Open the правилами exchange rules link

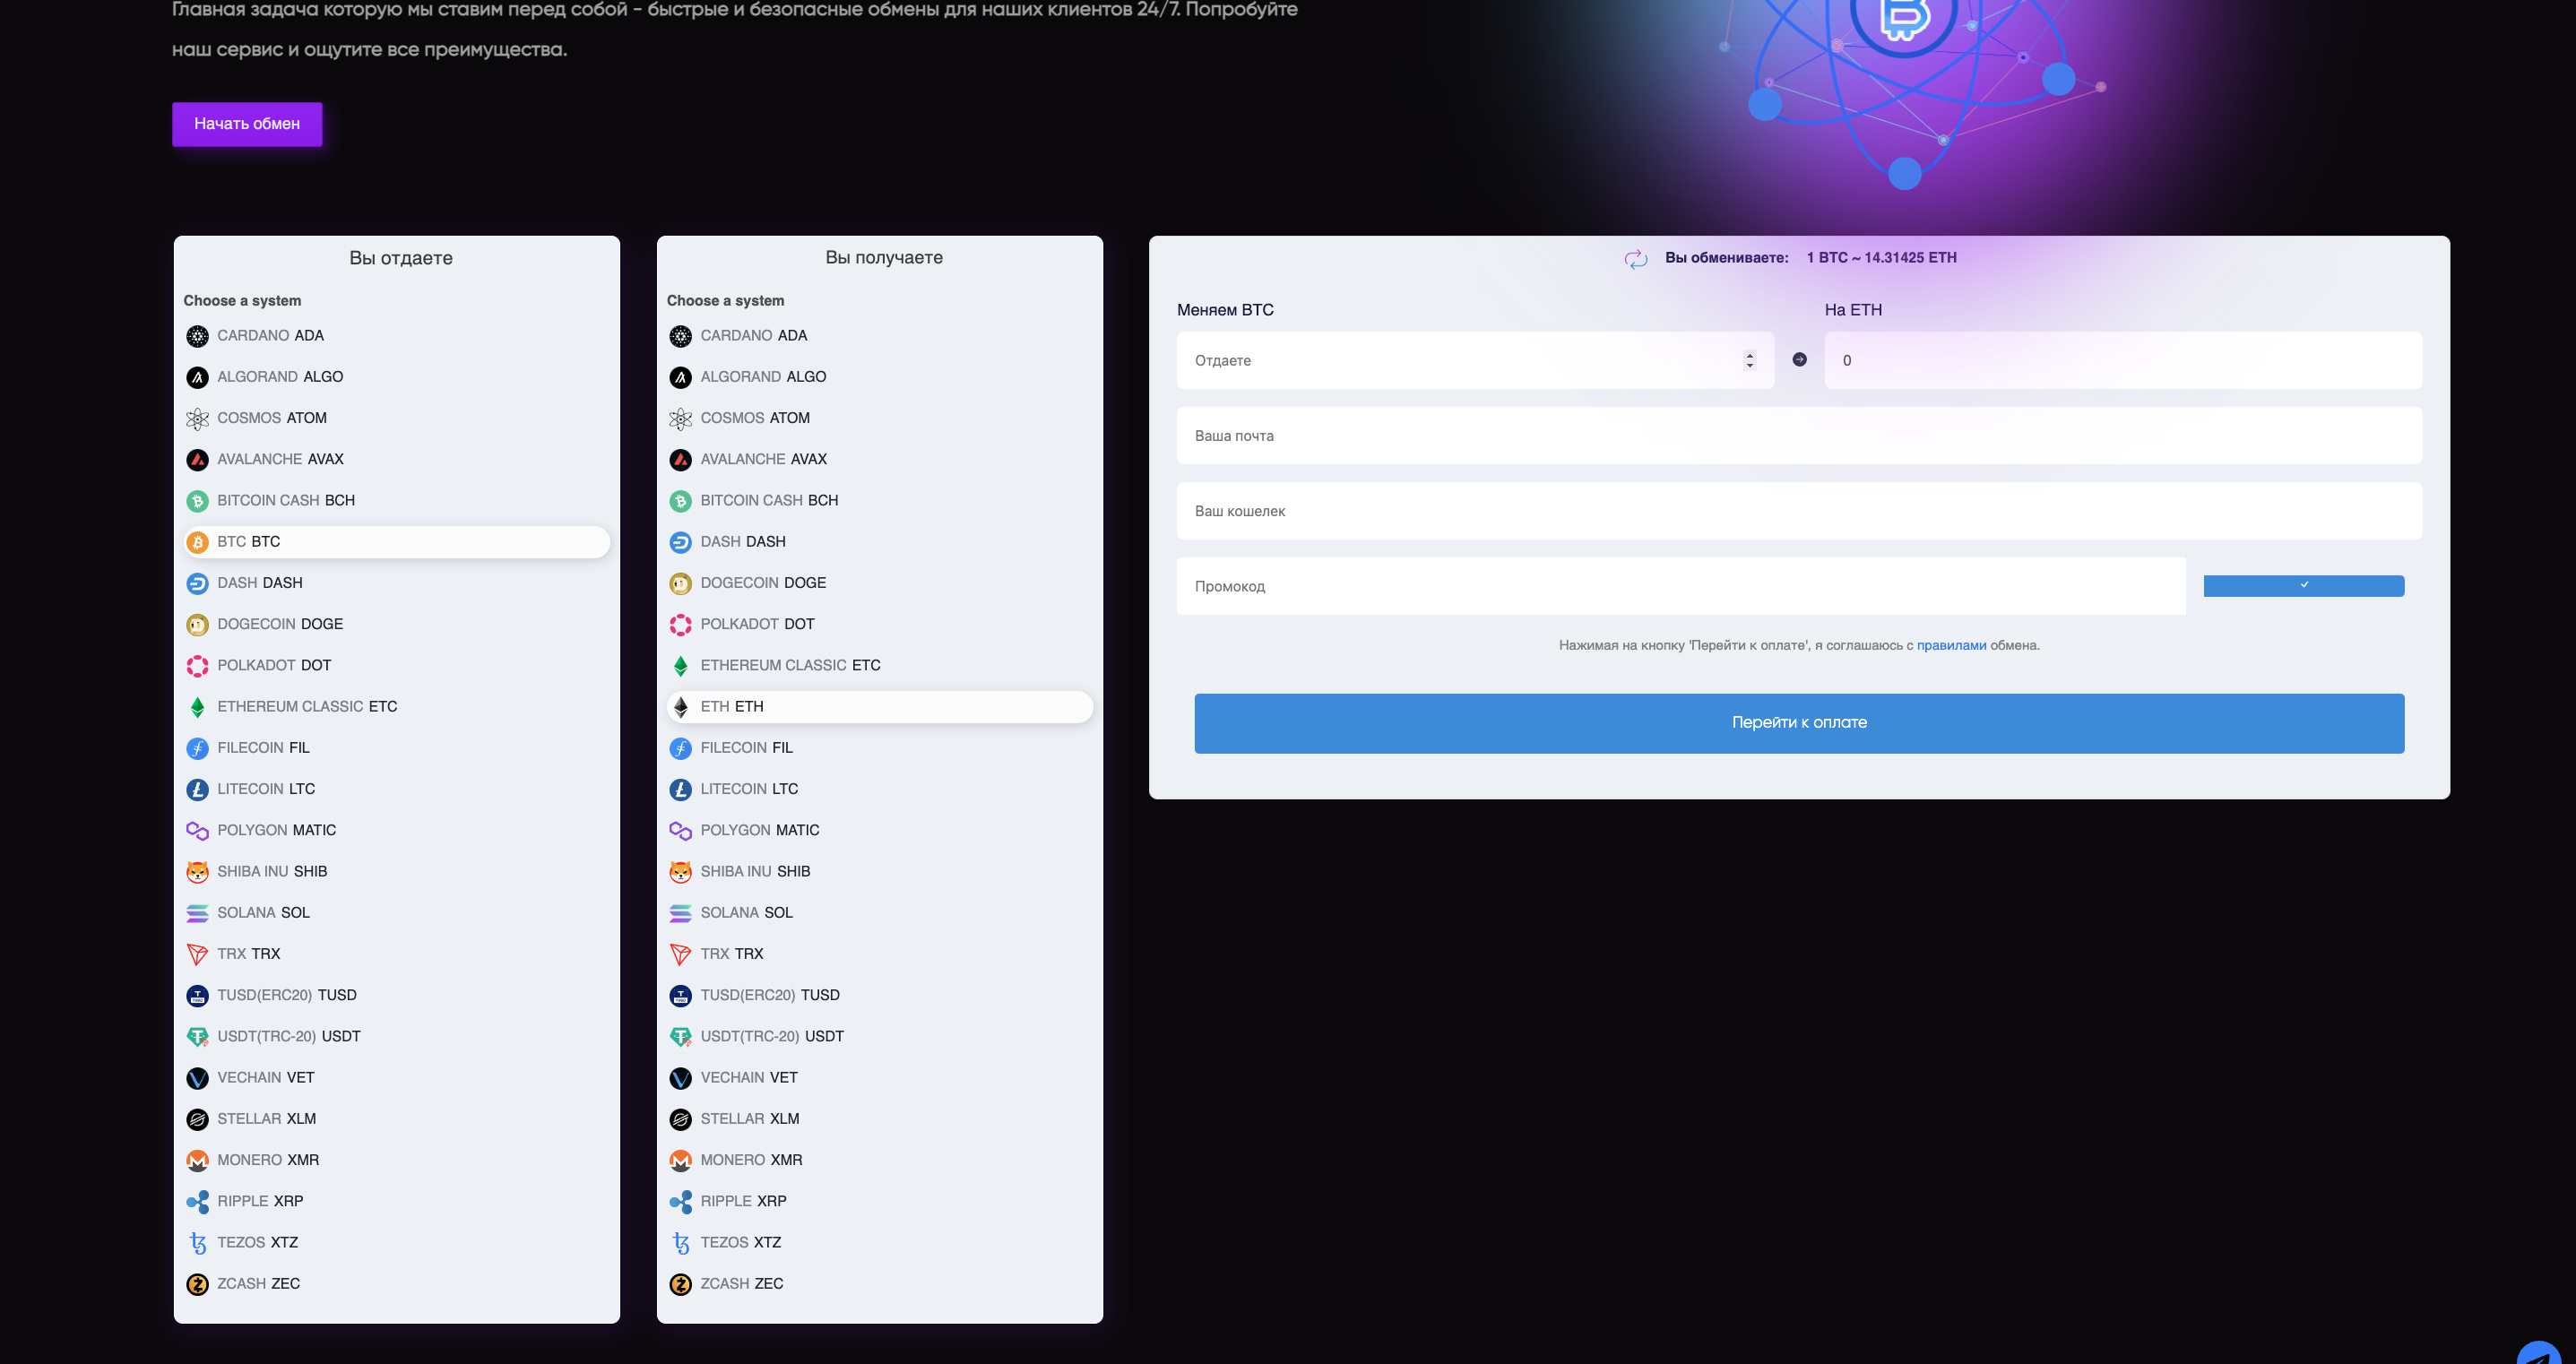(x=1950, y=646)
